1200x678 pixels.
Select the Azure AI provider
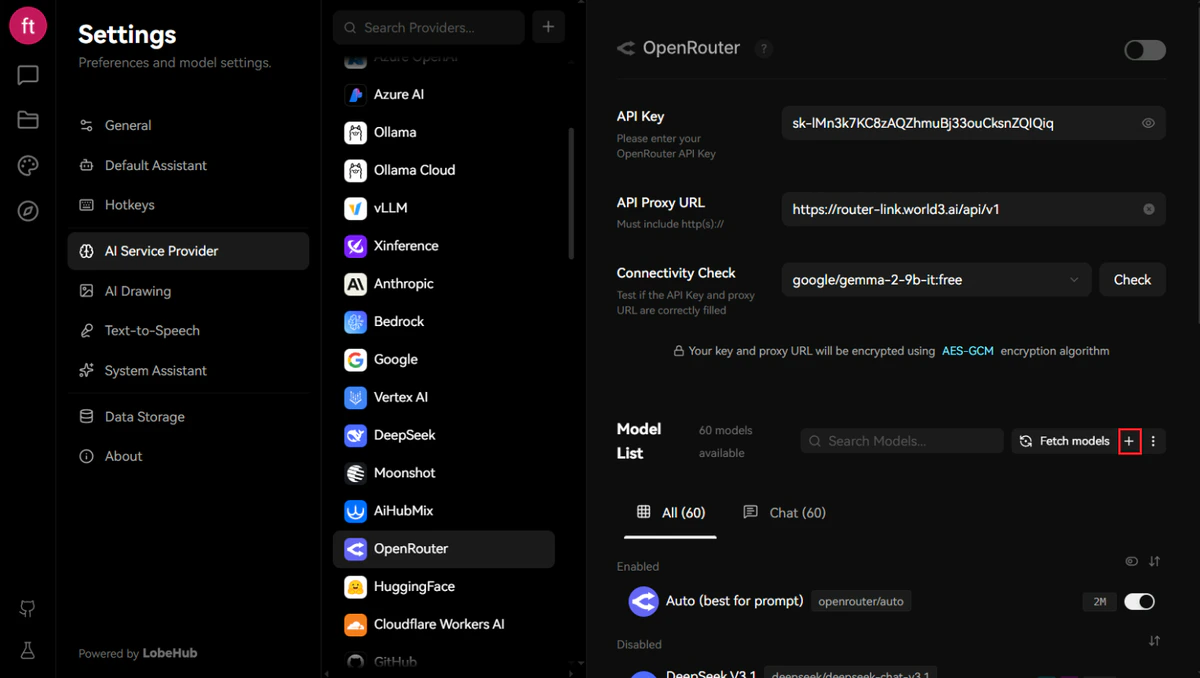click(444, 94)
